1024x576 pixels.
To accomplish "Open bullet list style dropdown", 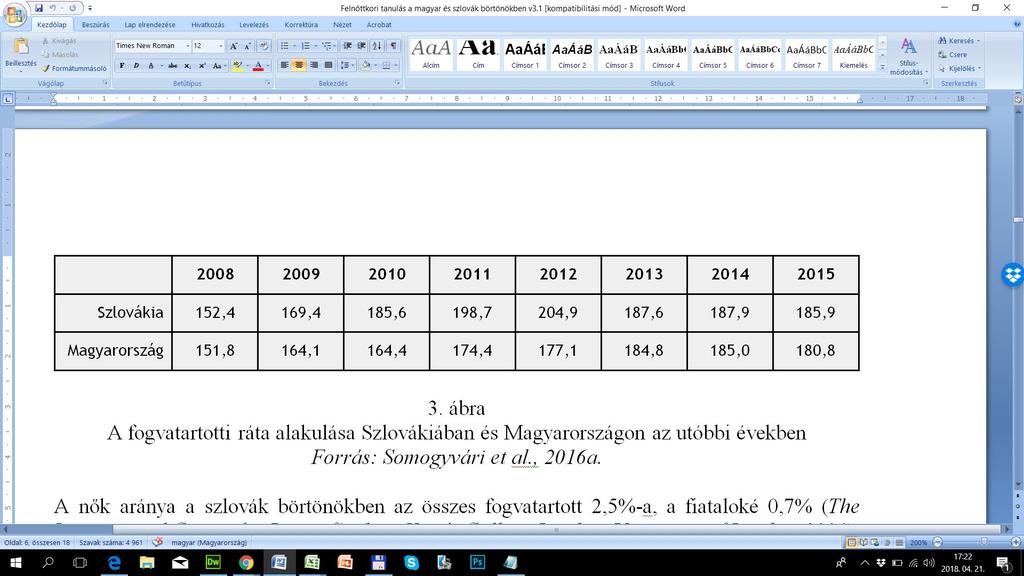I will (x=294, y=46).
